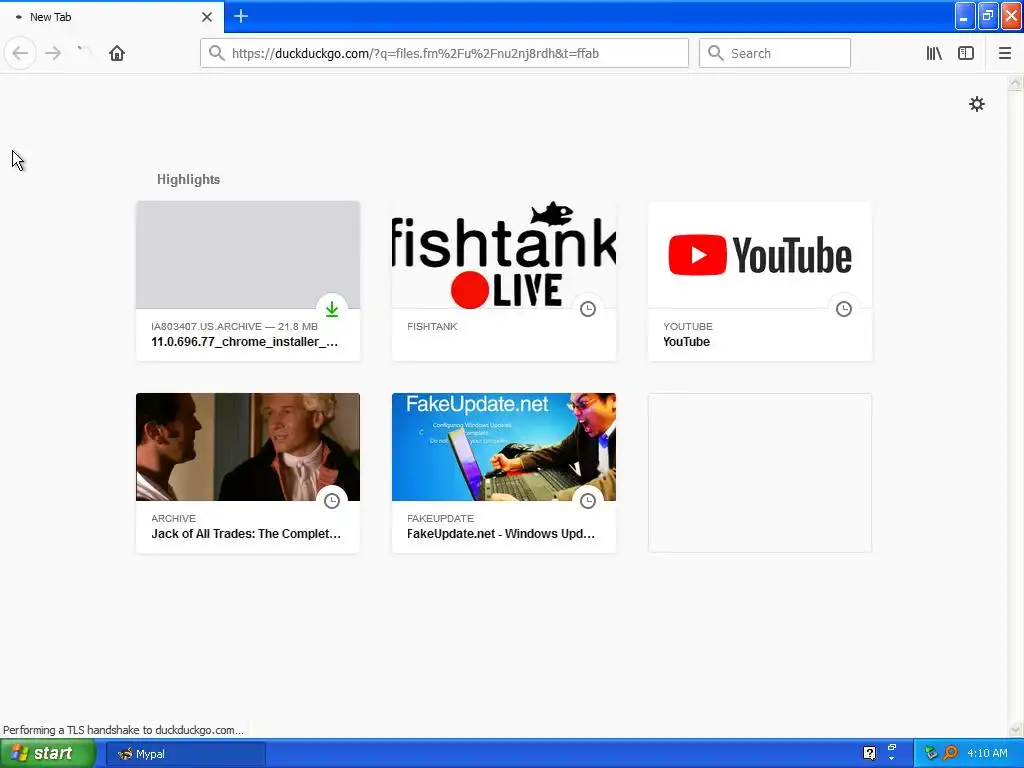This screenshot has width=1024, height=768.
Task: Click the Archive card history clock
Action: (x=332, y=501)
